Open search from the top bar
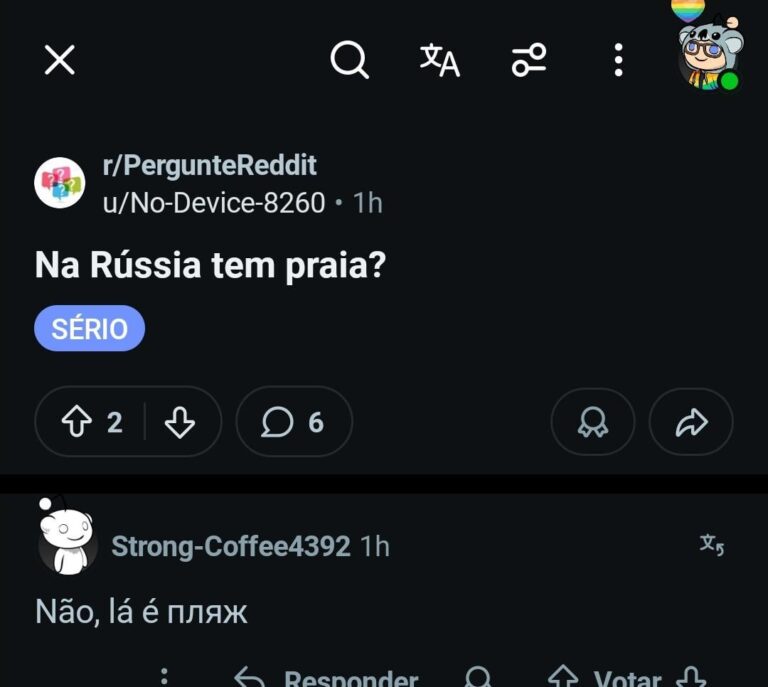The image size is (768, 687). tap(349, 61)
